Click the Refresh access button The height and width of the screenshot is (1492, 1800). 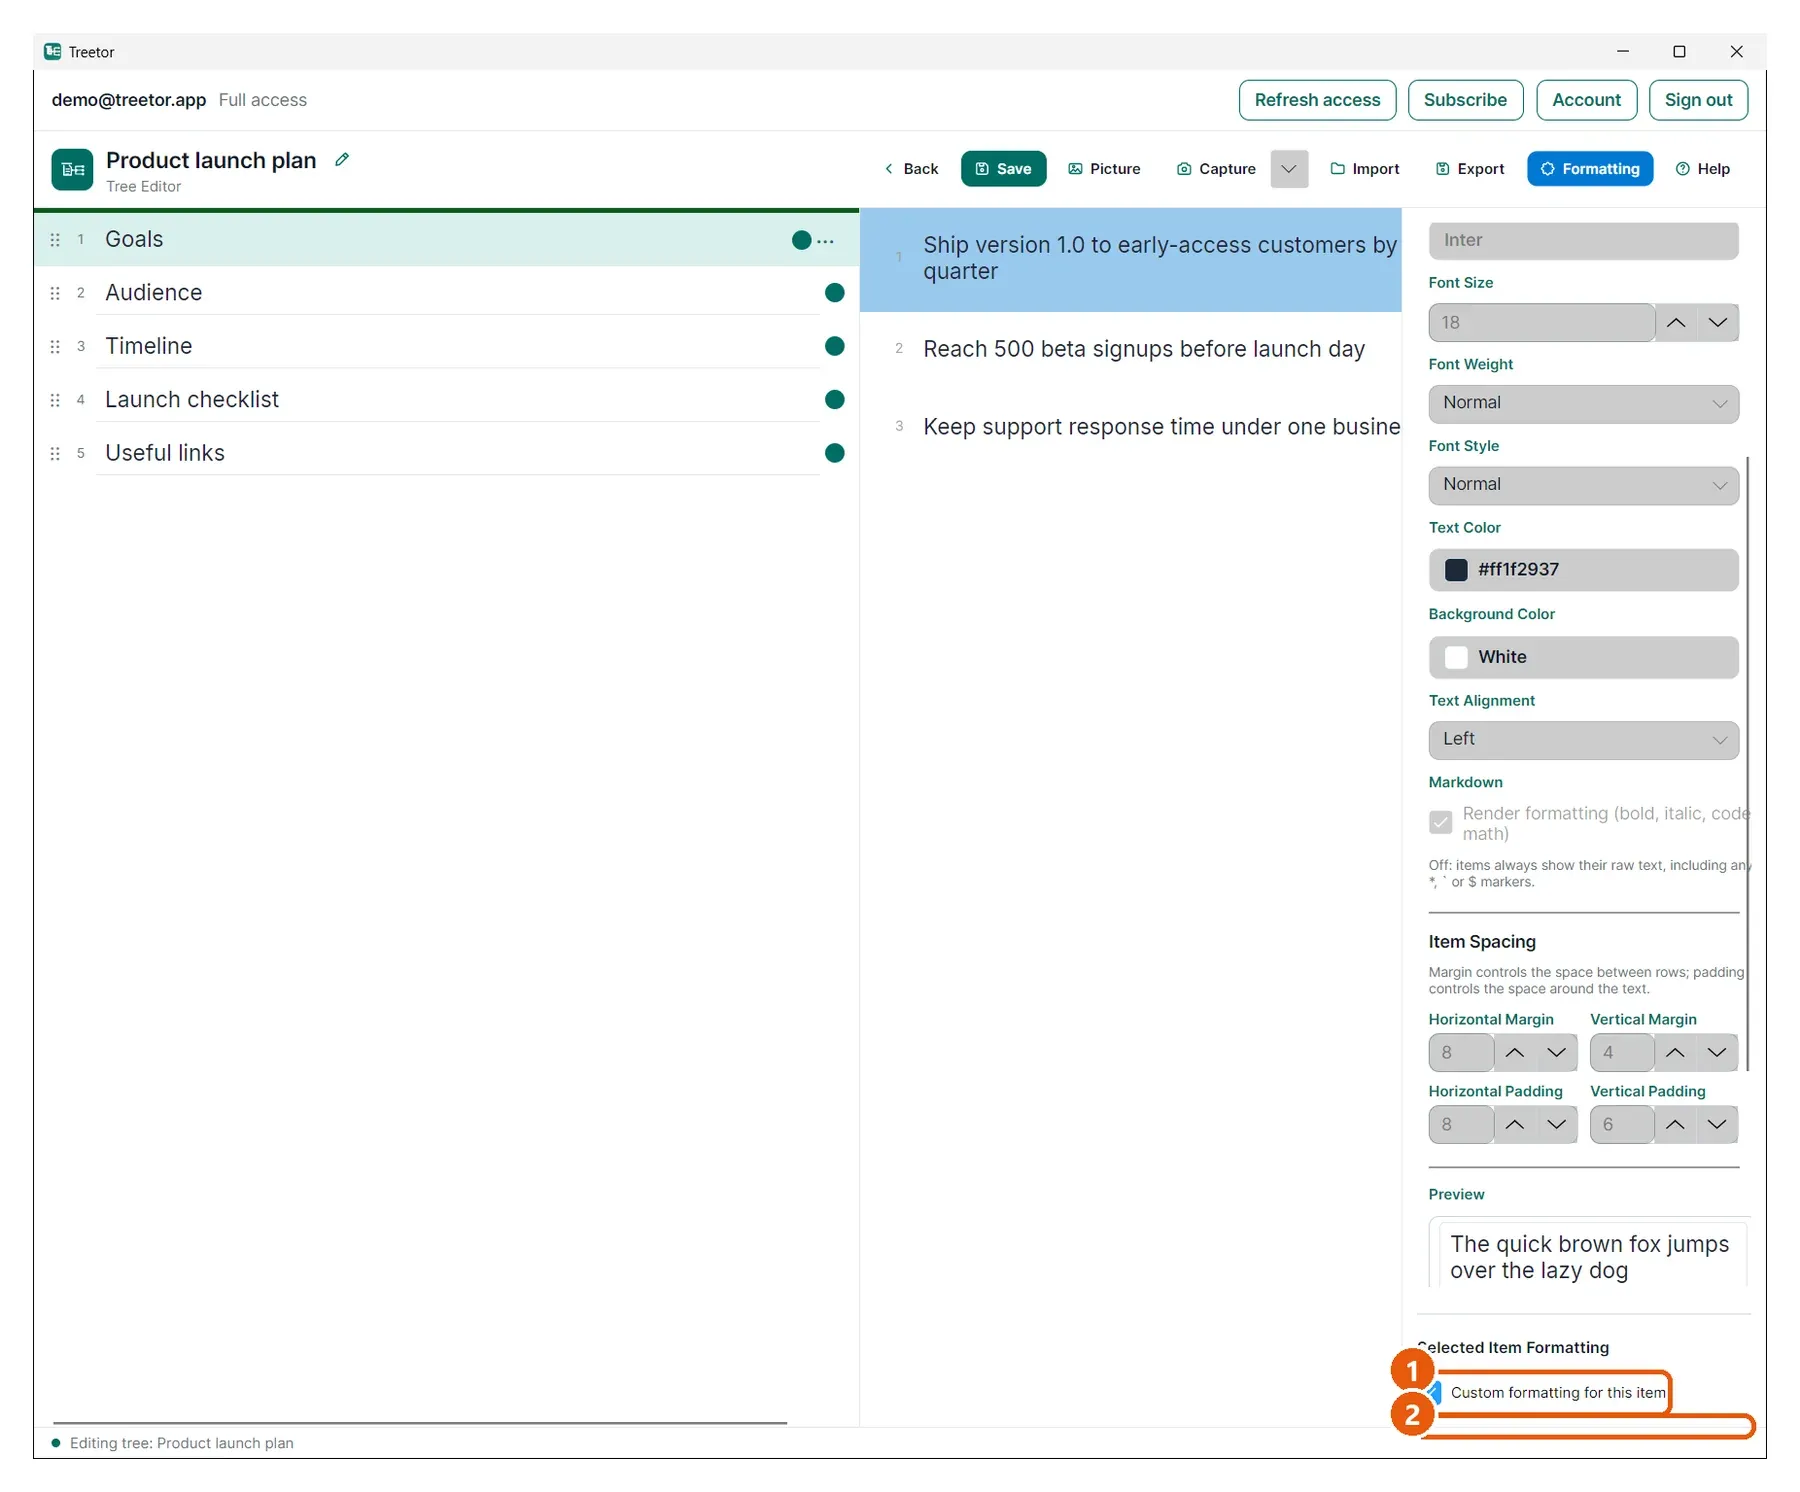(1317, 100)
